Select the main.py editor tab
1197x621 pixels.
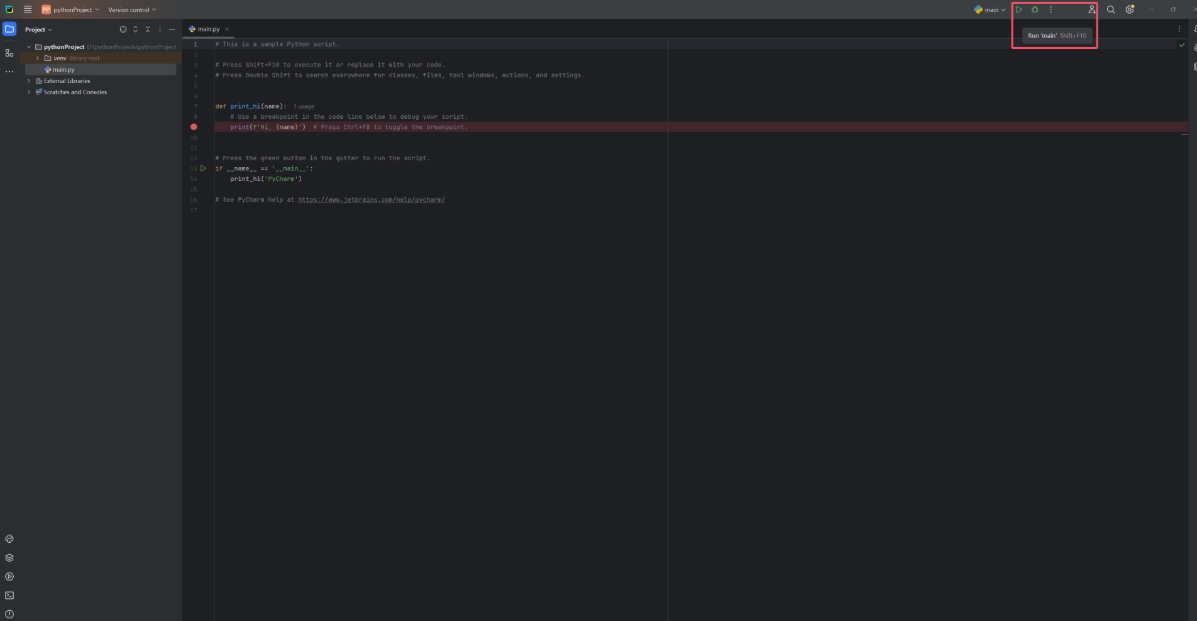[x=207, y=29]
